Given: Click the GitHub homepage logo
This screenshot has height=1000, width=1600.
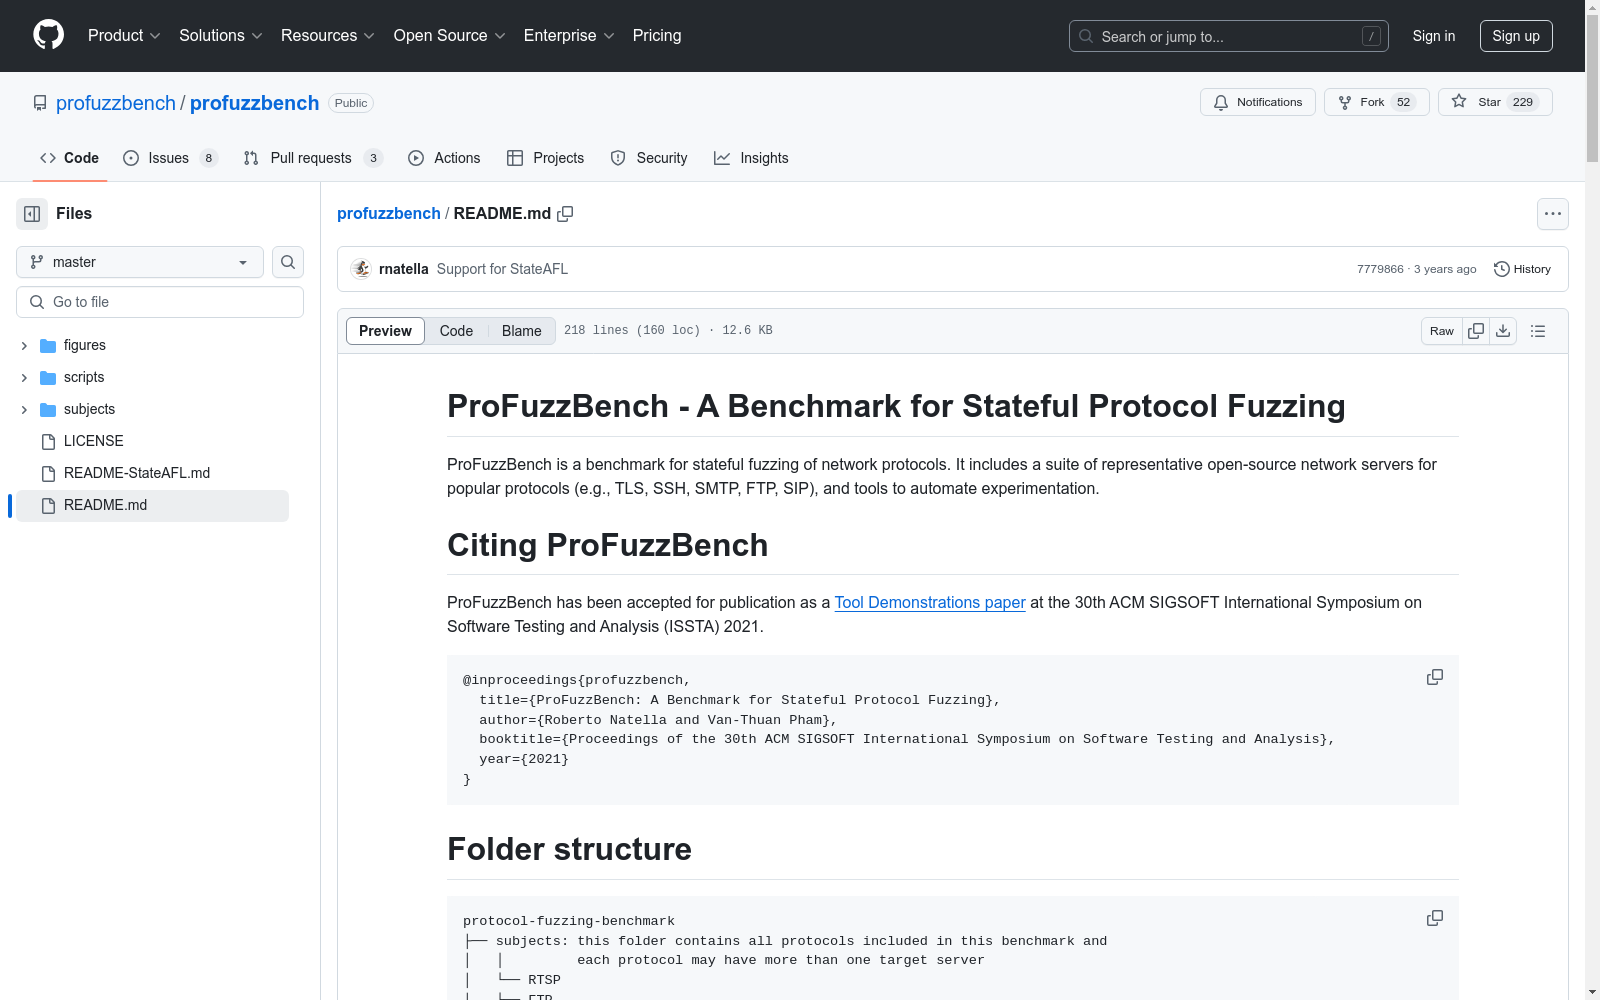Looking at the screenshot, I should click(x=47, y=35).
